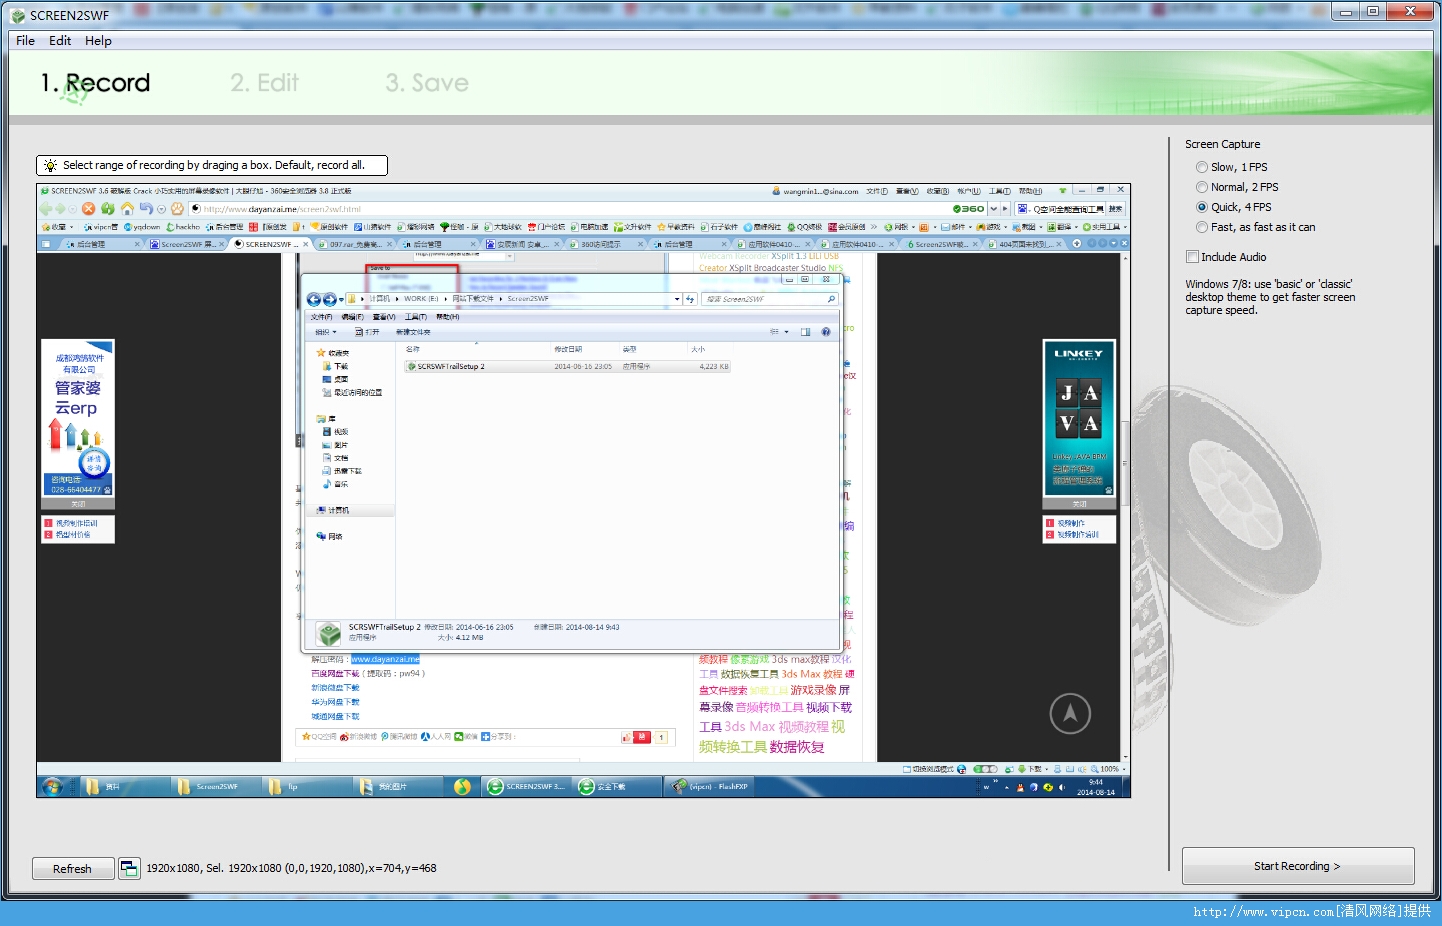This screenshot has height=926, width=1442.
Task: Click Start Recording
Action: click(1297, 866)
